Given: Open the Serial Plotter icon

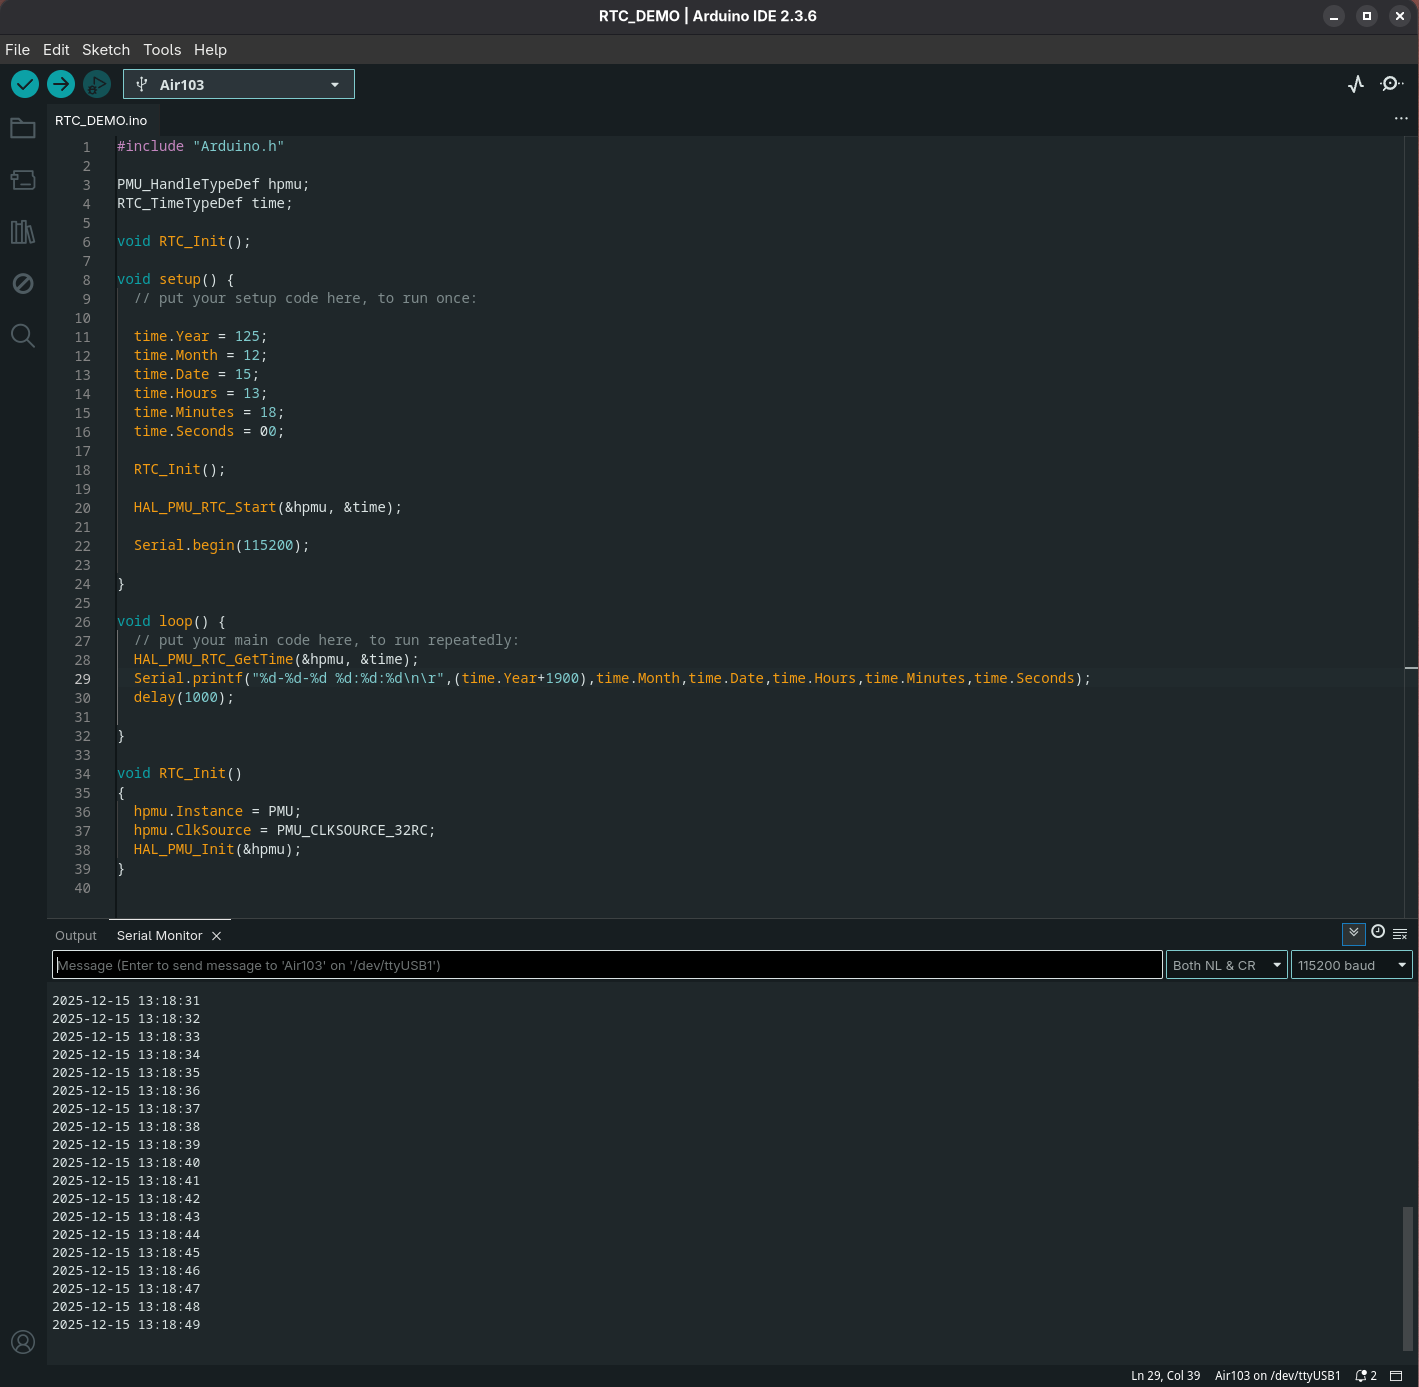Looking at the screenshot, I should 1356,84.
